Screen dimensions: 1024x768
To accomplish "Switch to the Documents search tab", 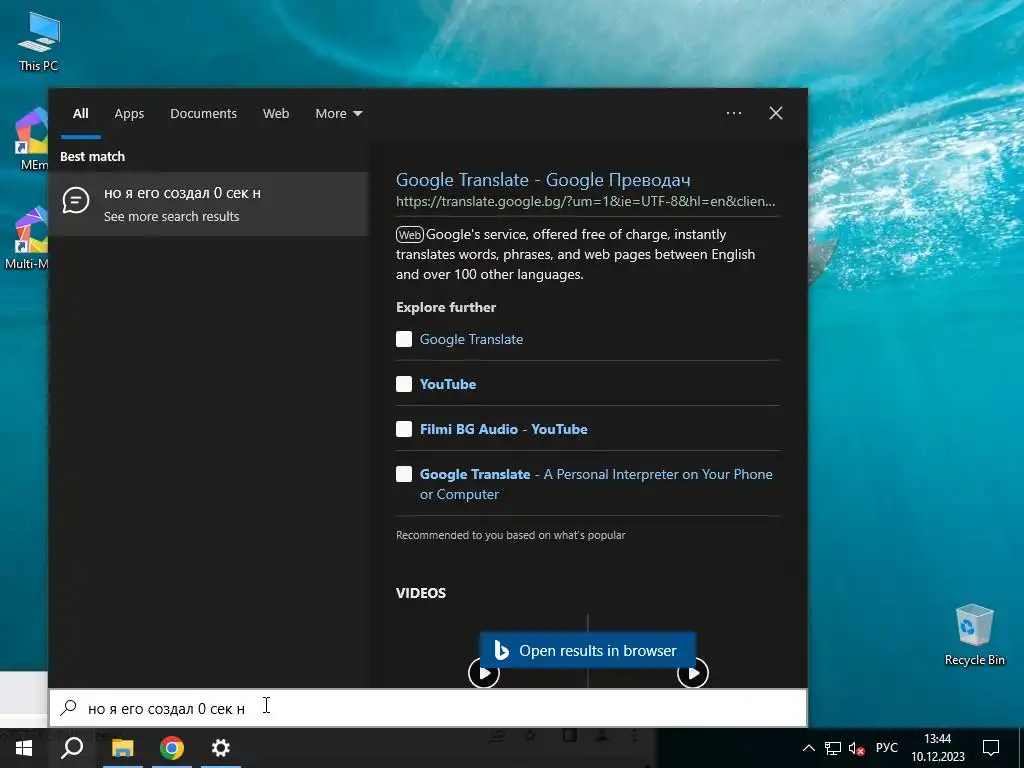I will click(203, 114).
